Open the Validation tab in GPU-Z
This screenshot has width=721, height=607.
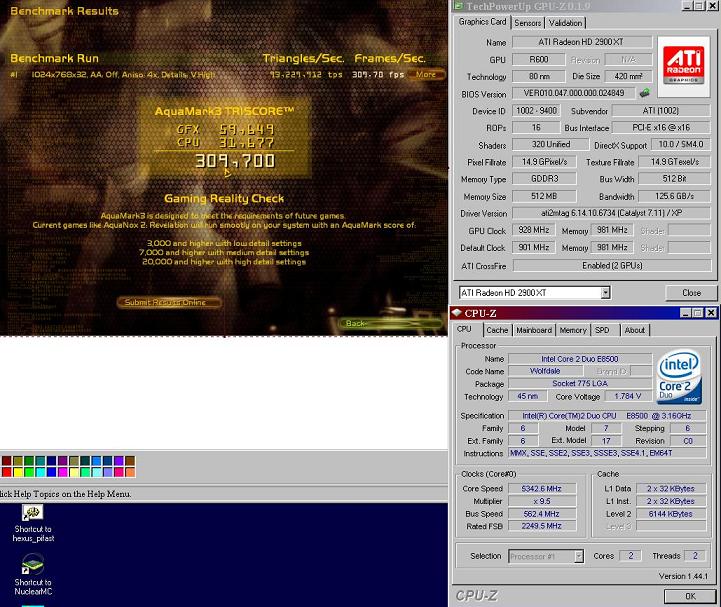click(565, 23)
